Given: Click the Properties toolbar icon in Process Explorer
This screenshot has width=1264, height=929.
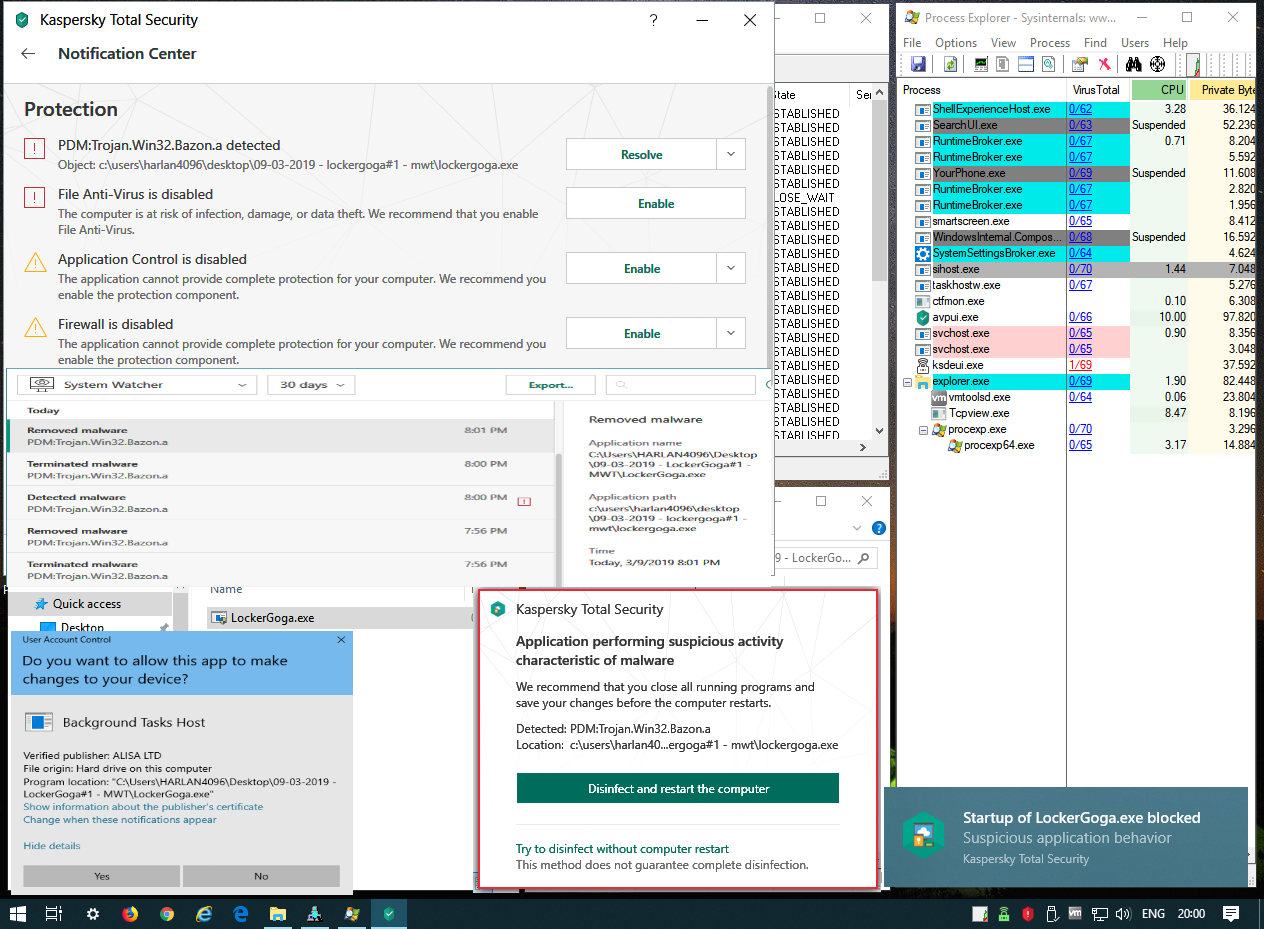Looking at the screenshot, I should tap(1079, 64).
